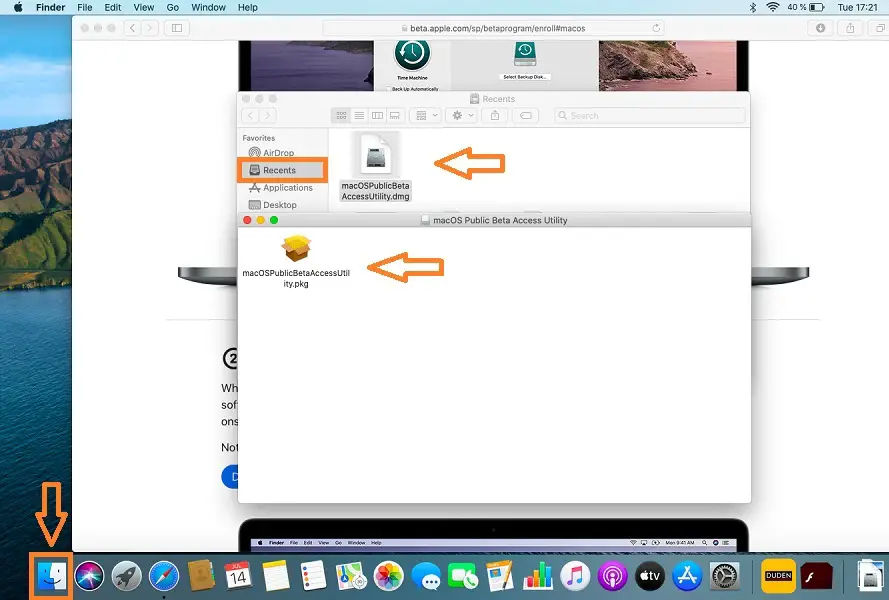
Task: Open the macOSPublicBetaAccessUtility.dmg disk image
Action: point(375,158)
